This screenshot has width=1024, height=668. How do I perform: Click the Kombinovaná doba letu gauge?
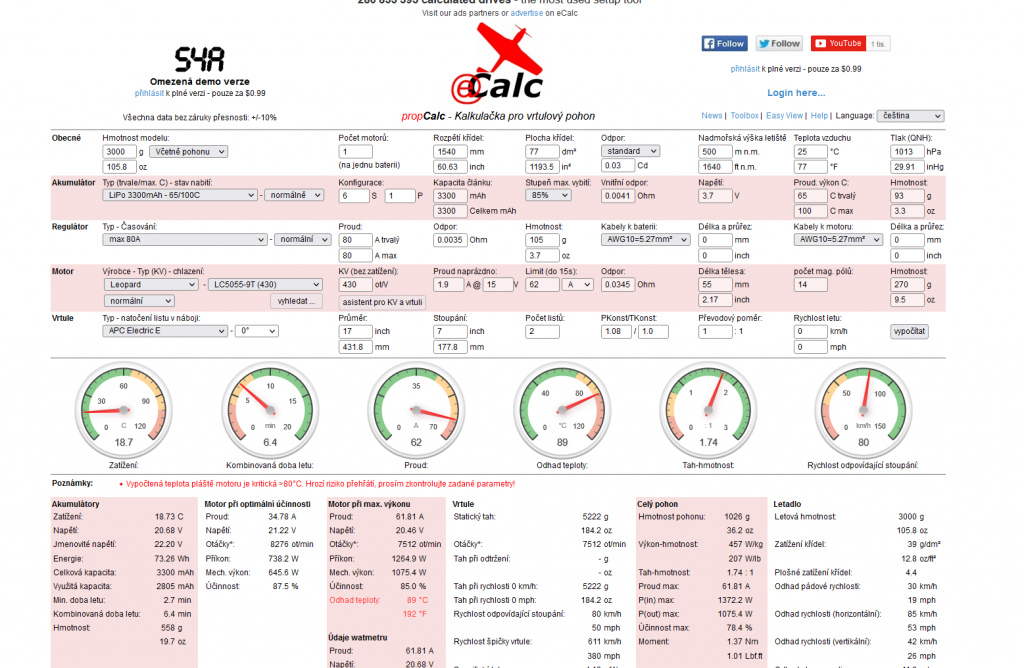pos(269,409)
